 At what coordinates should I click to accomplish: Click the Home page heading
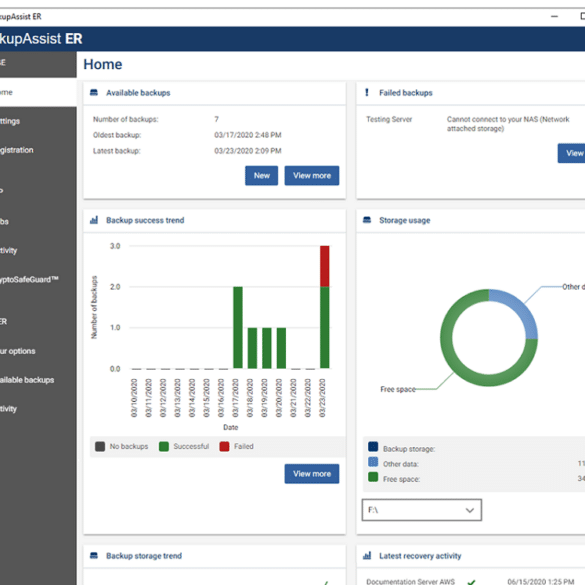pos(103,64)
